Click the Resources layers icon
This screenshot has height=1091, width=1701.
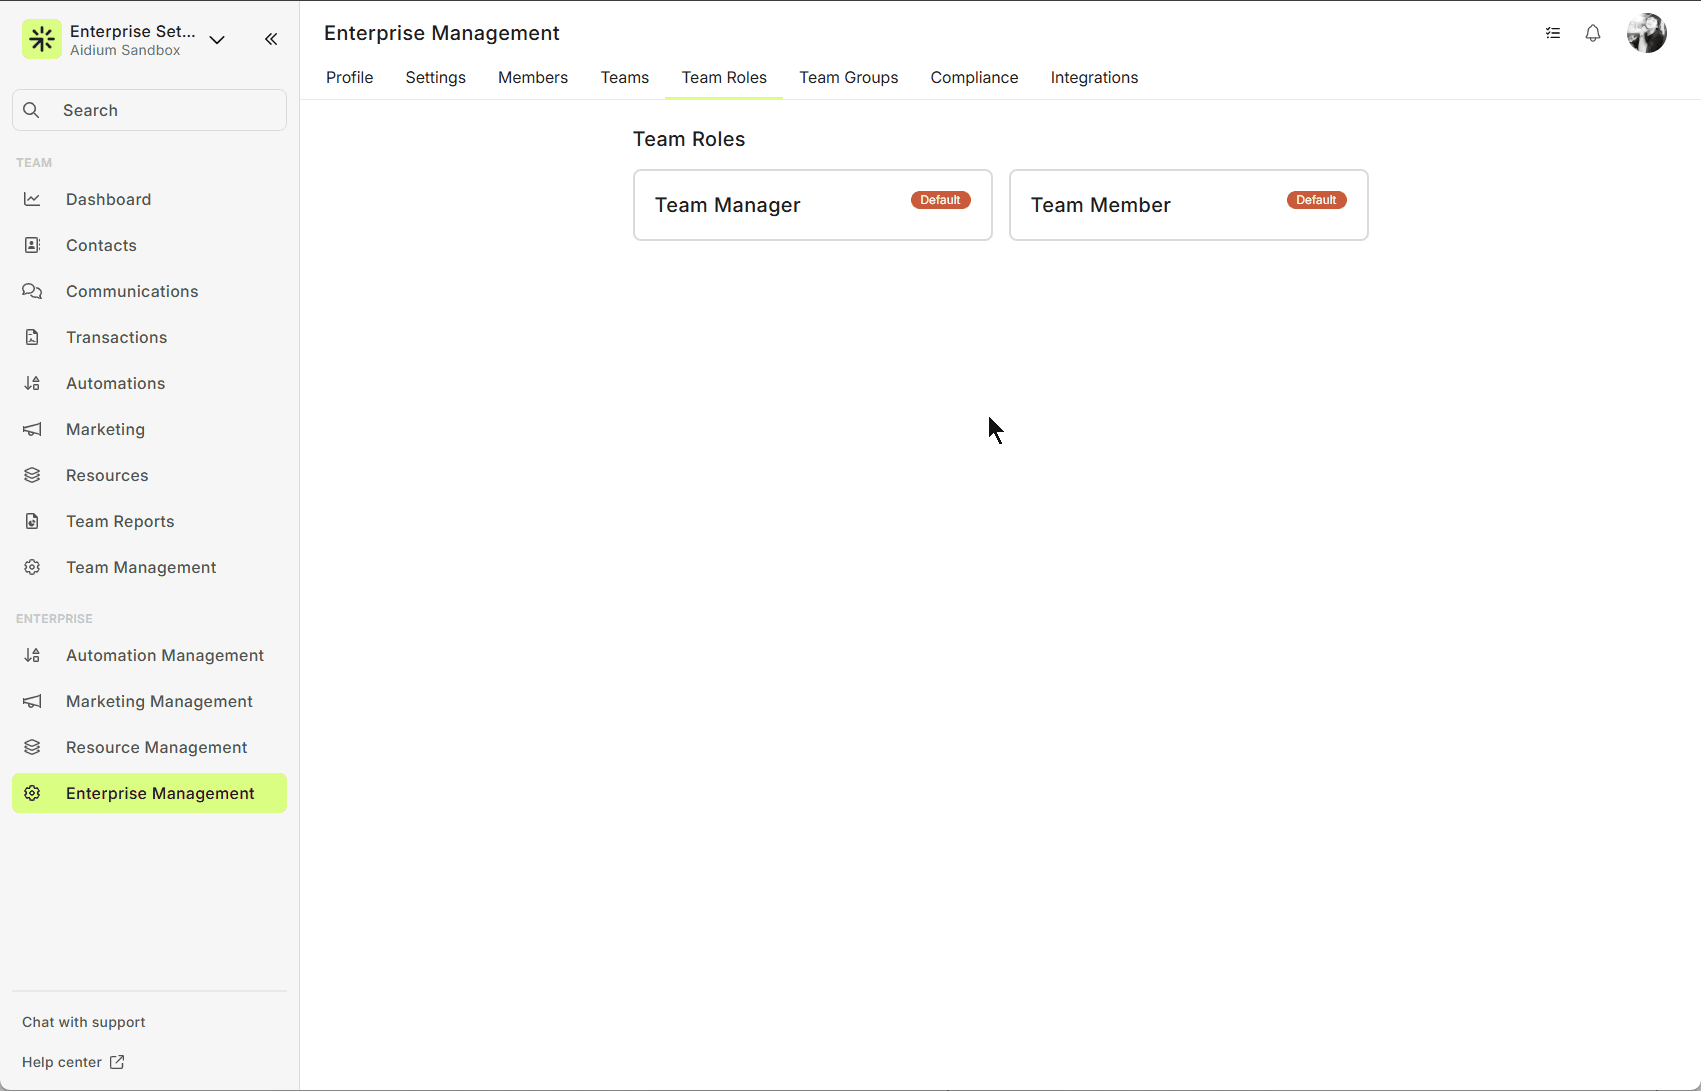32,475
